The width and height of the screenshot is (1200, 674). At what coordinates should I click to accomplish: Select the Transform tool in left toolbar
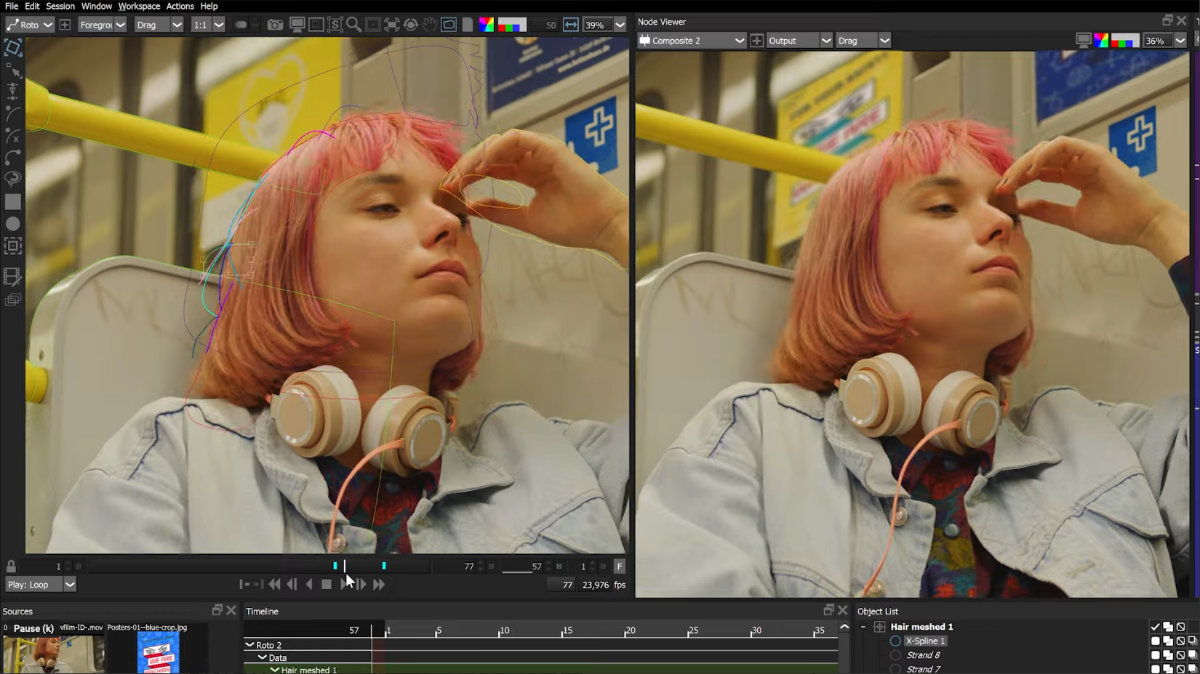tap(12, 47)
